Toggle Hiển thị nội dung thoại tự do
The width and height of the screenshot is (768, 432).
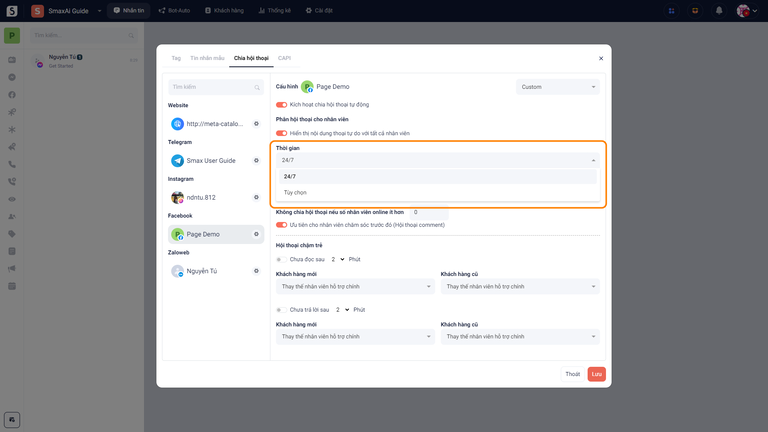pyautogui.click(x=281, y=133)
